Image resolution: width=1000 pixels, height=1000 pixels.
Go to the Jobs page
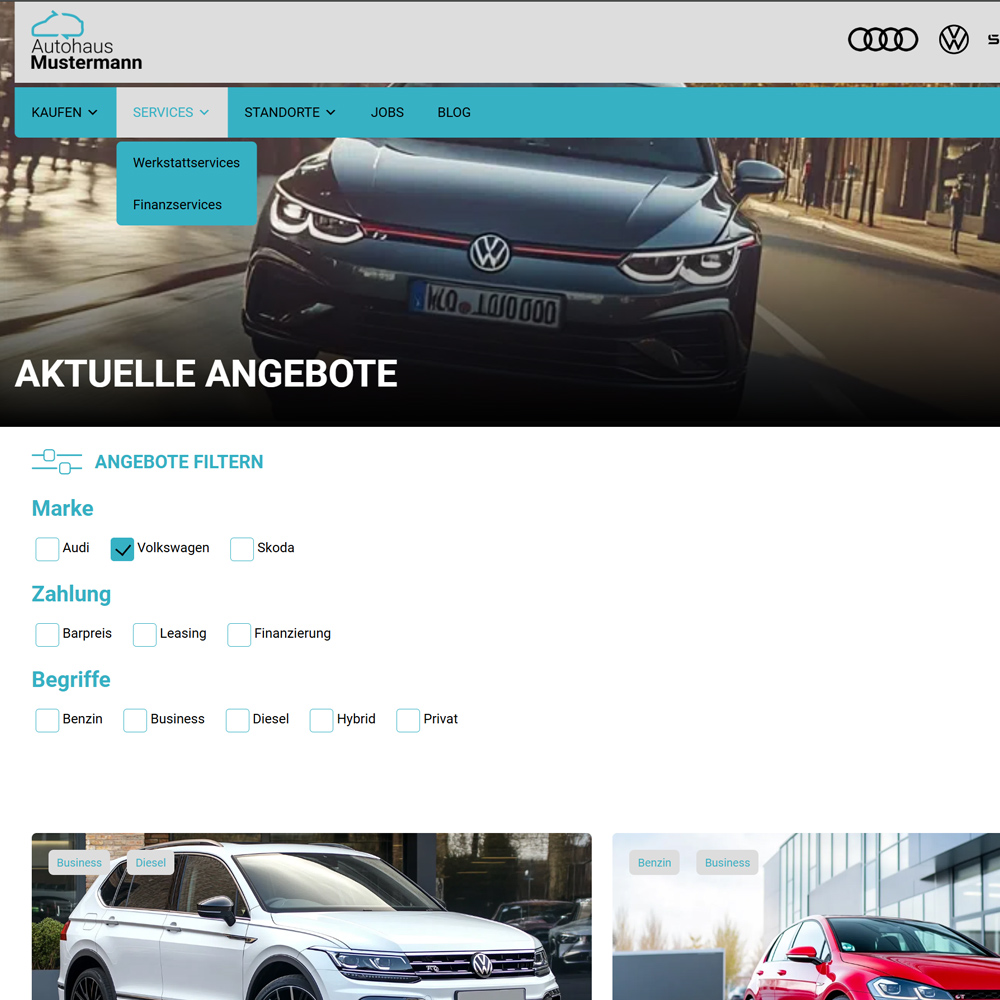point(387,112)
